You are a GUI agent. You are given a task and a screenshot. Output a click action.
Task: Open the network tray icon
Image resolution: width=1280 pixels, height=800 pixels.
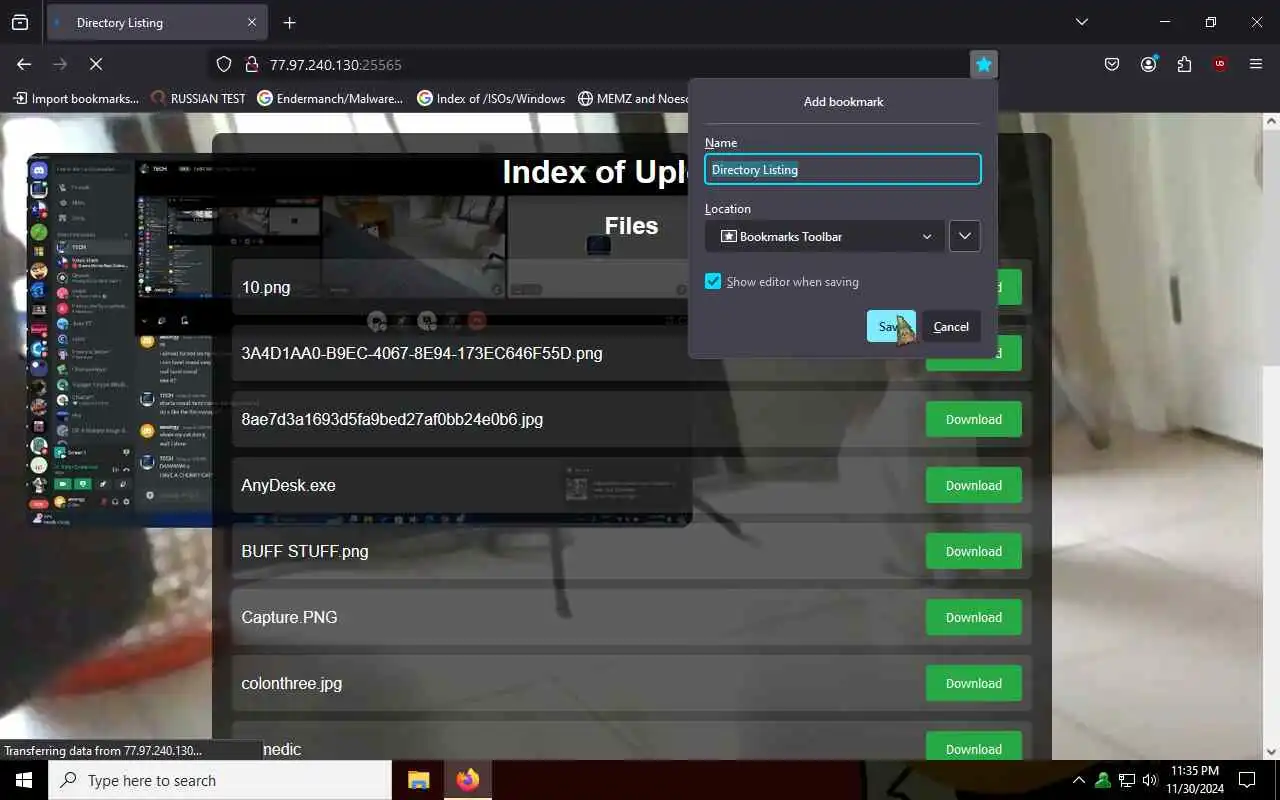(1127, 780)
